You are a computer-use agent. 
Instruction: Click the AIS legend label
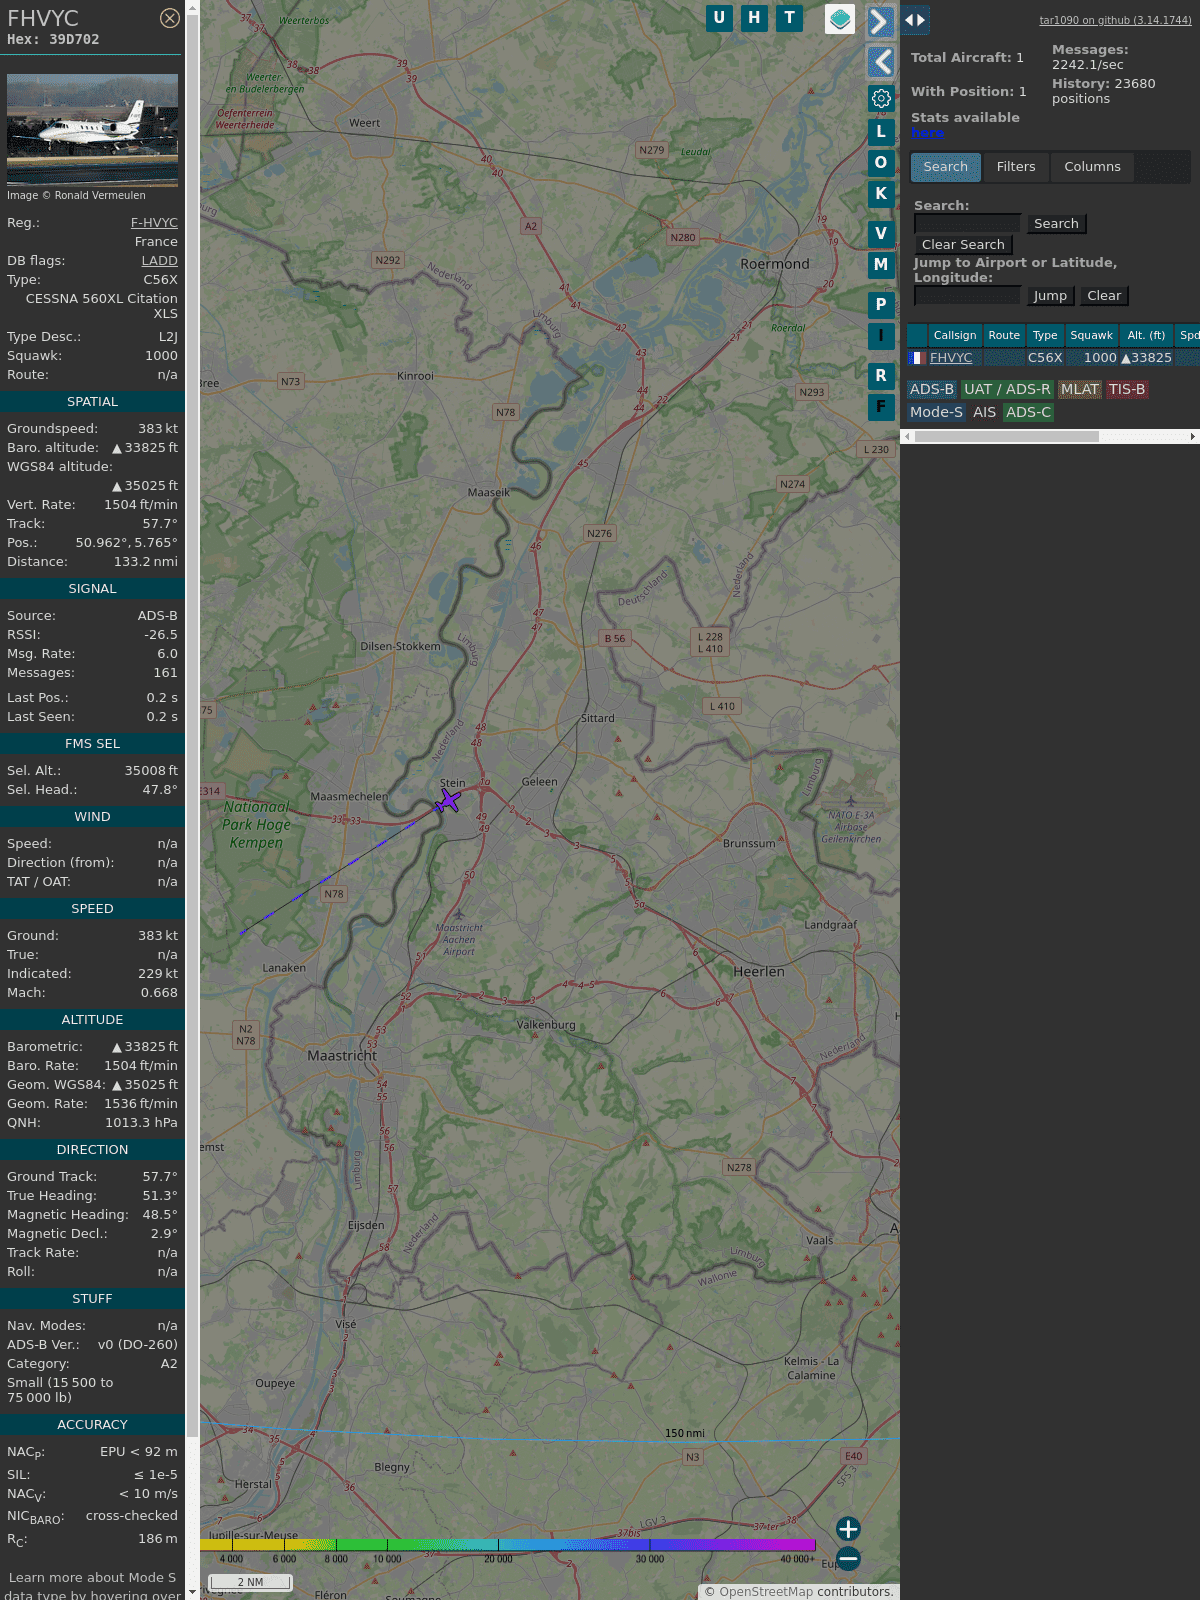pos(985,412)
